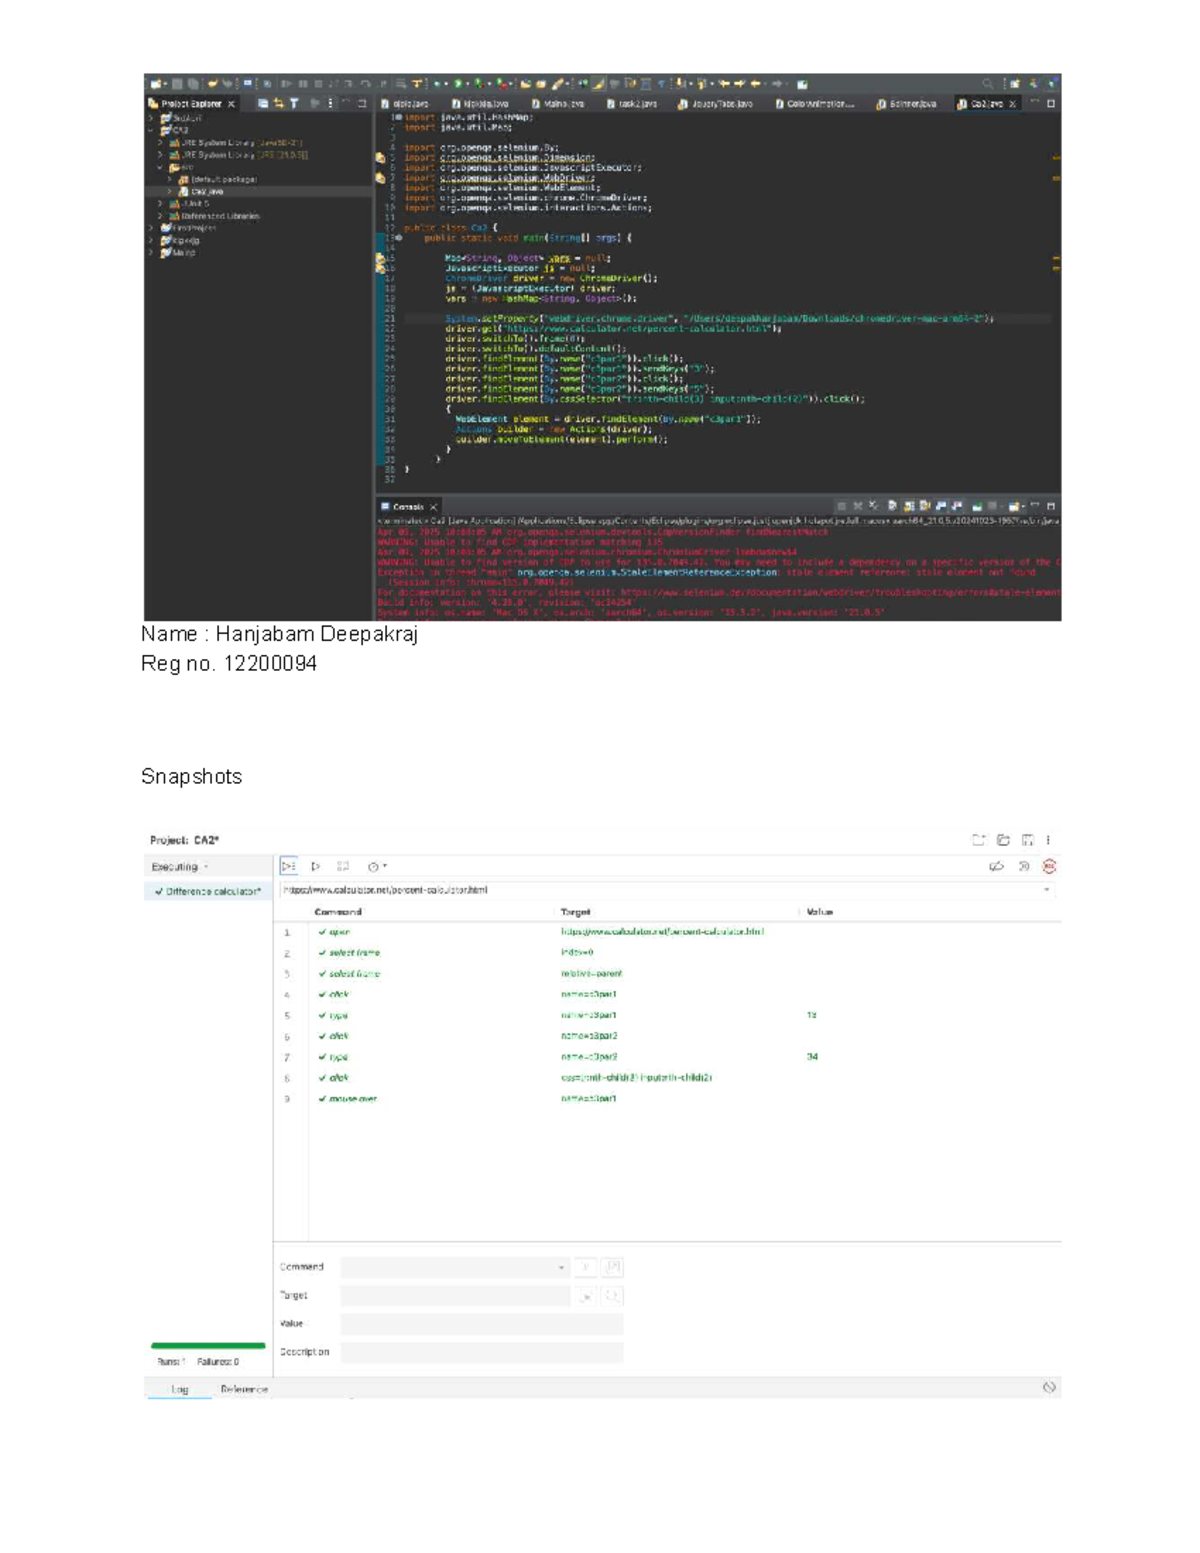1200x1553 pixels.
Task: Click pause on exceptions icon
Action: [x=1024, y=866]
